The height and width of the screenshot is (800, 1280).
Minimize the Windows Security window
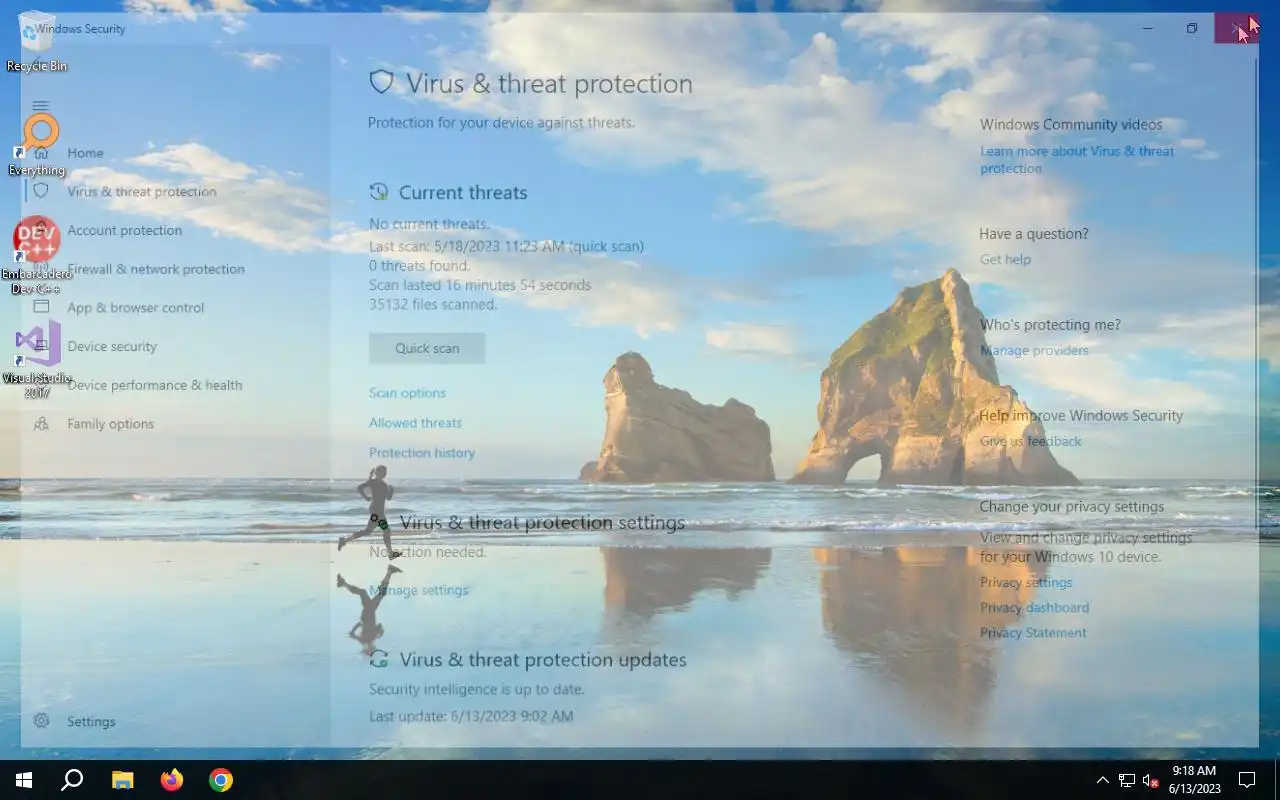pyautogui.click(x=1147, y=28)
